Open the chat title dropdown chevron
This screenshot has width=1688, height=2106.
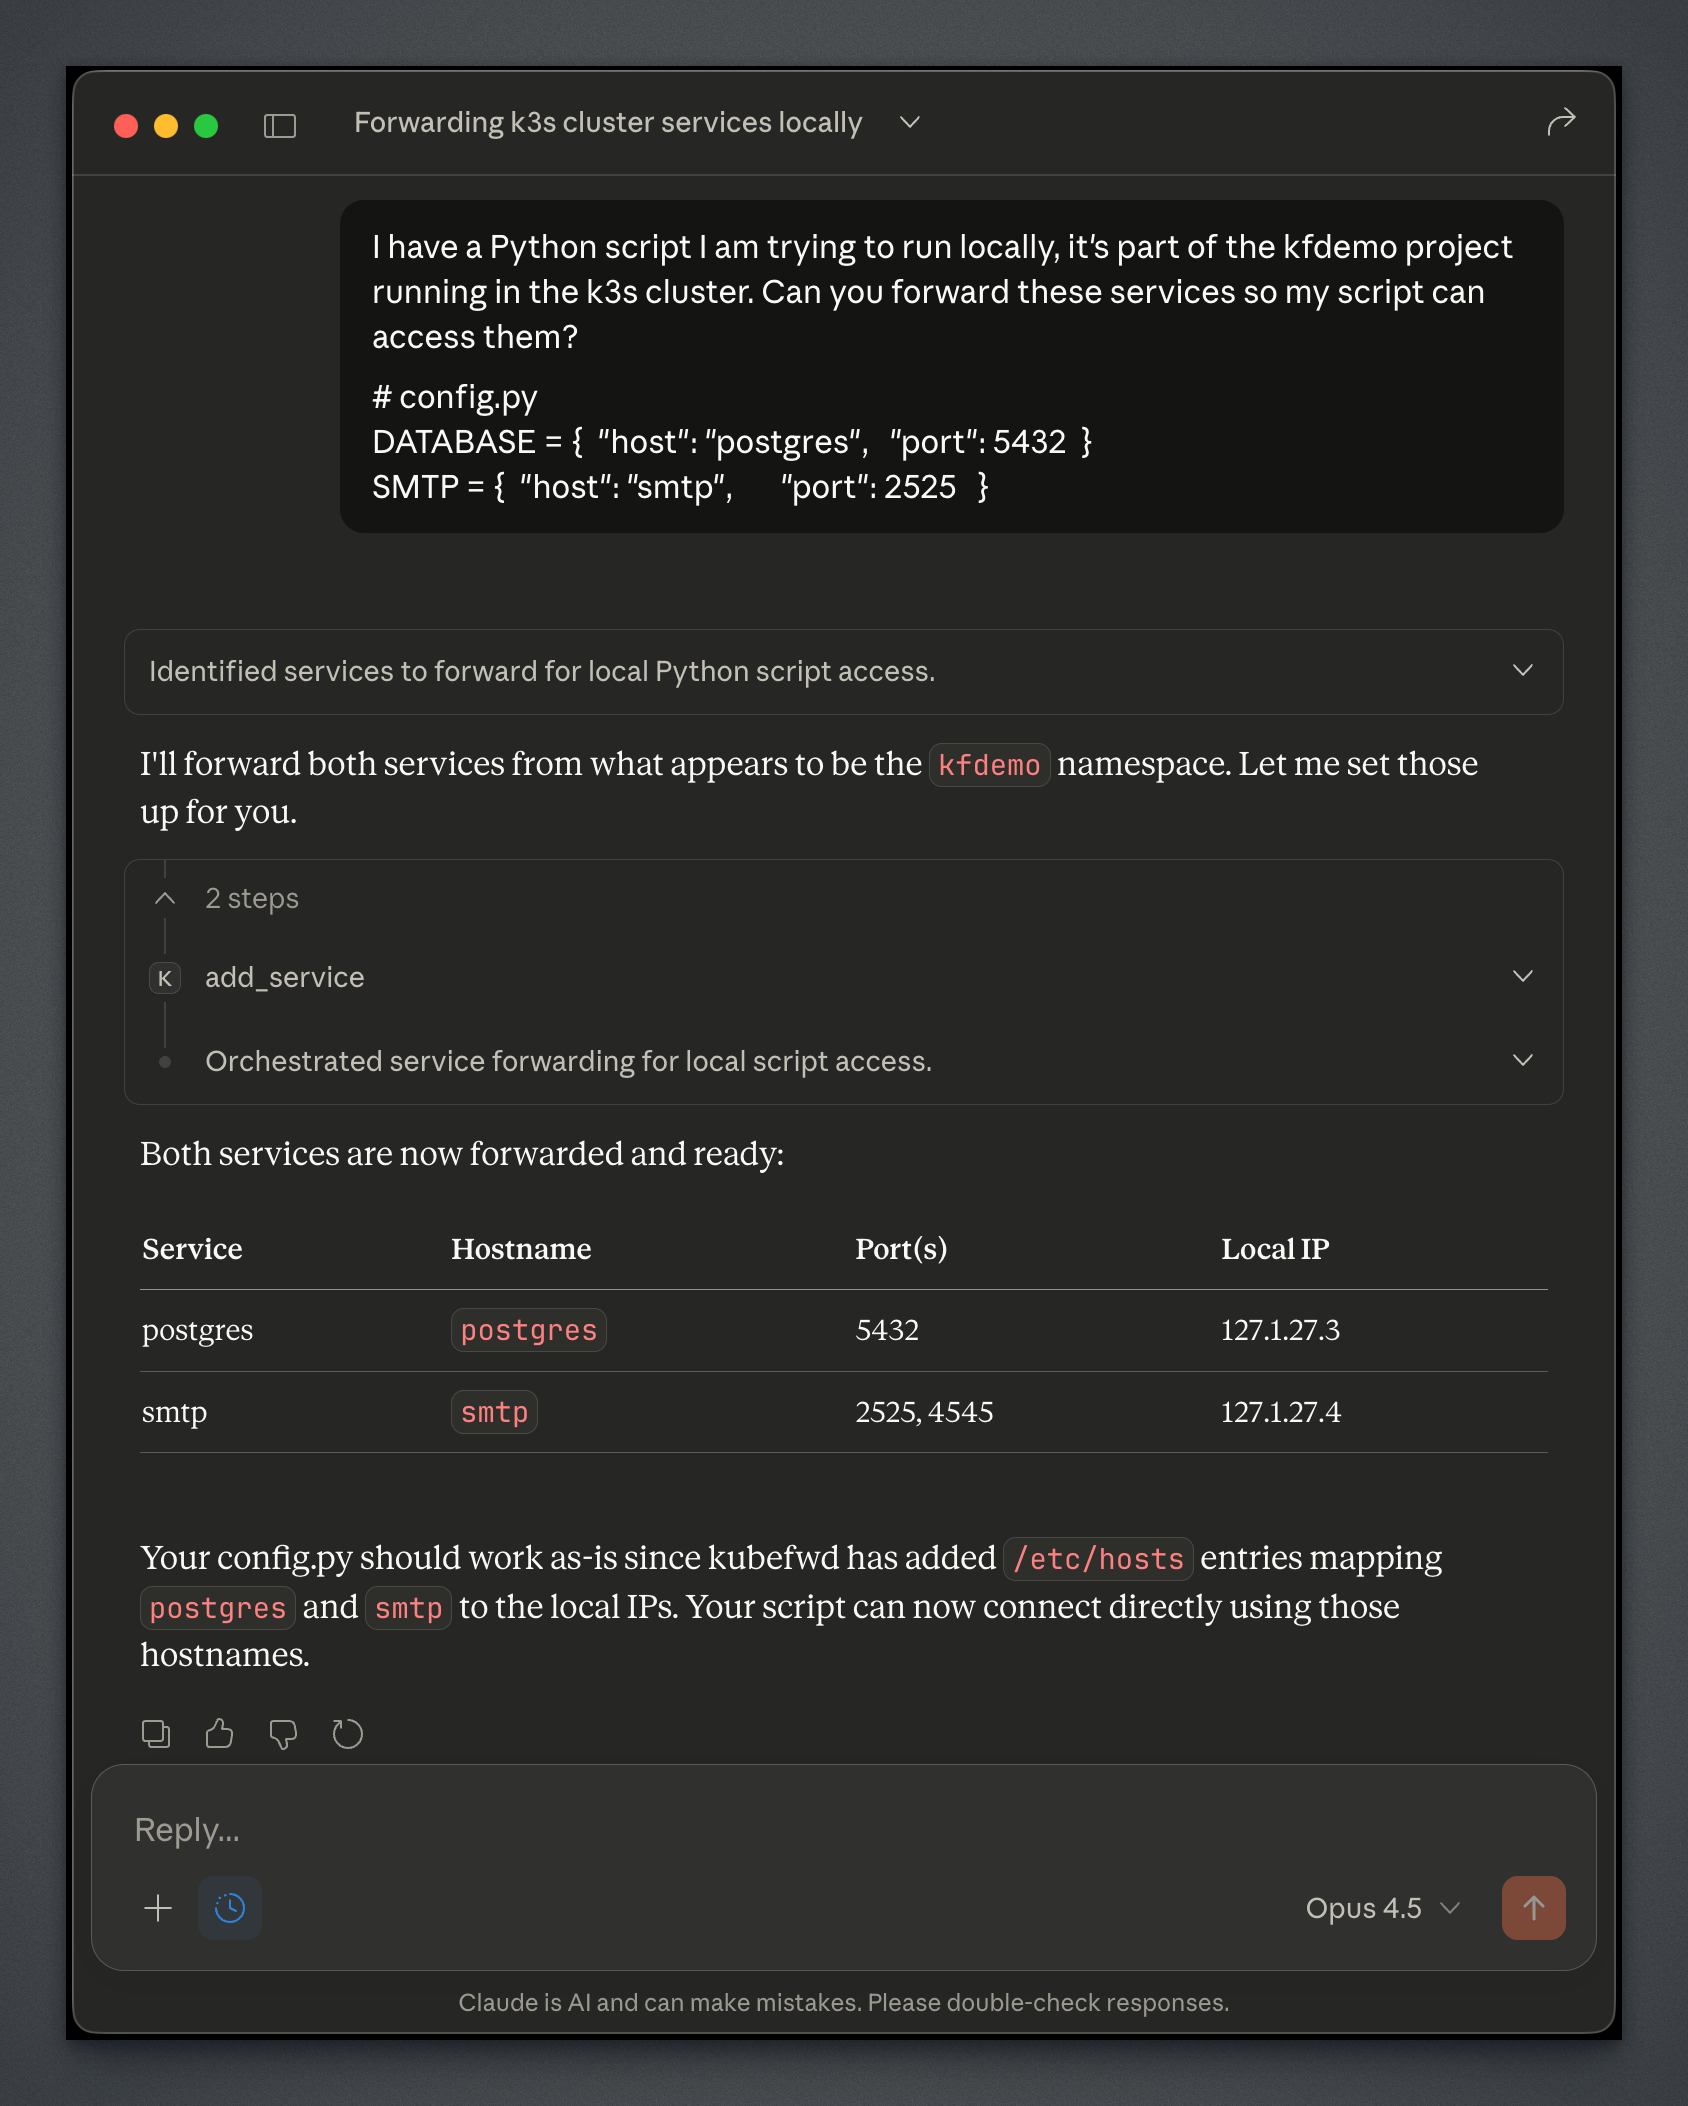pyautogui.click(x=909, y=122)
